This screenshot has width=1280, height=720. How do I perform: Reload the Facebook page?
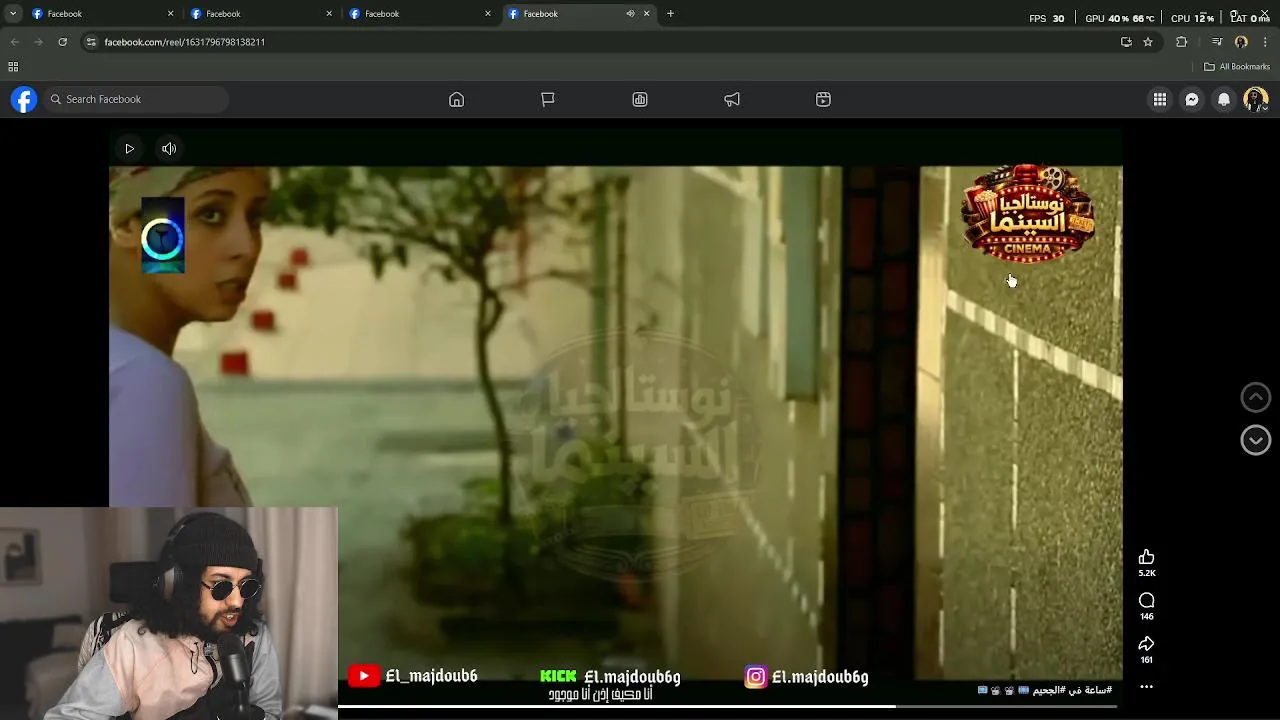coord(62,42)
